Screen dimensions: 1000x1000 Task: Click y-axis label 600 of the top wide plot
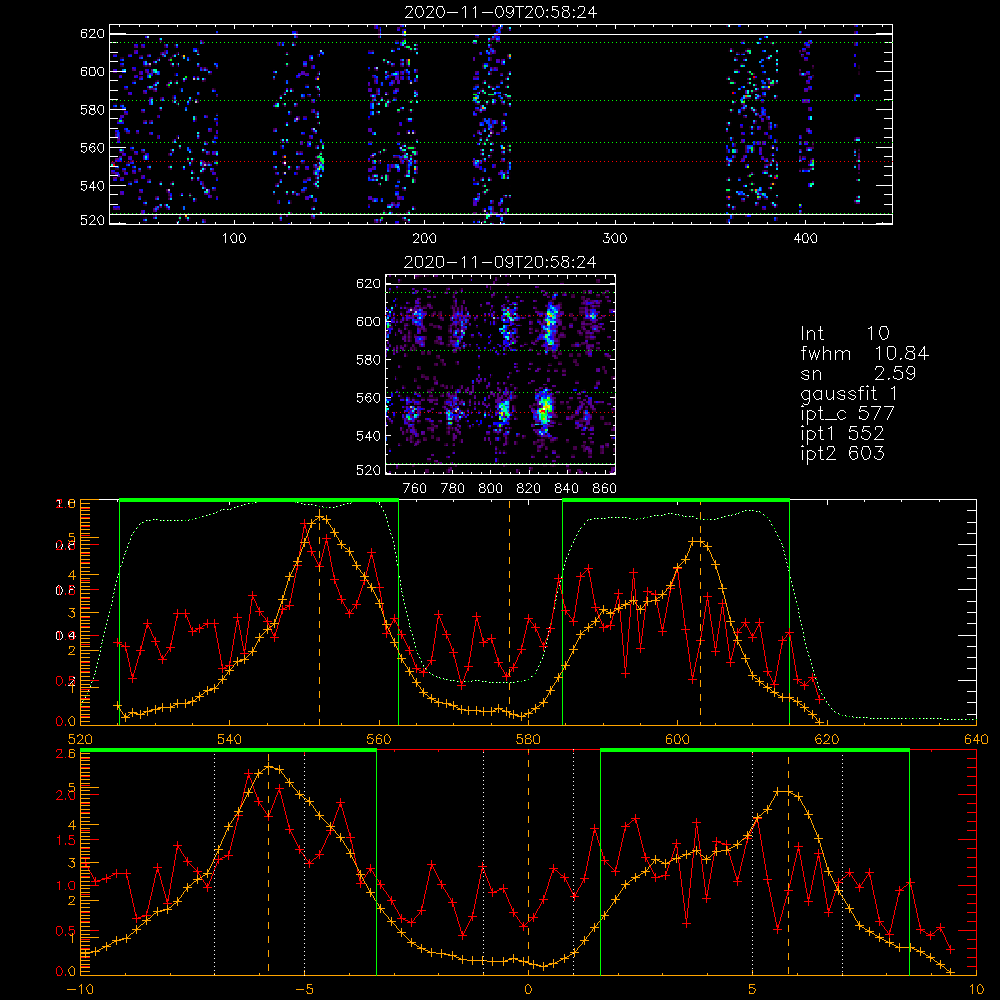point(92,71)
